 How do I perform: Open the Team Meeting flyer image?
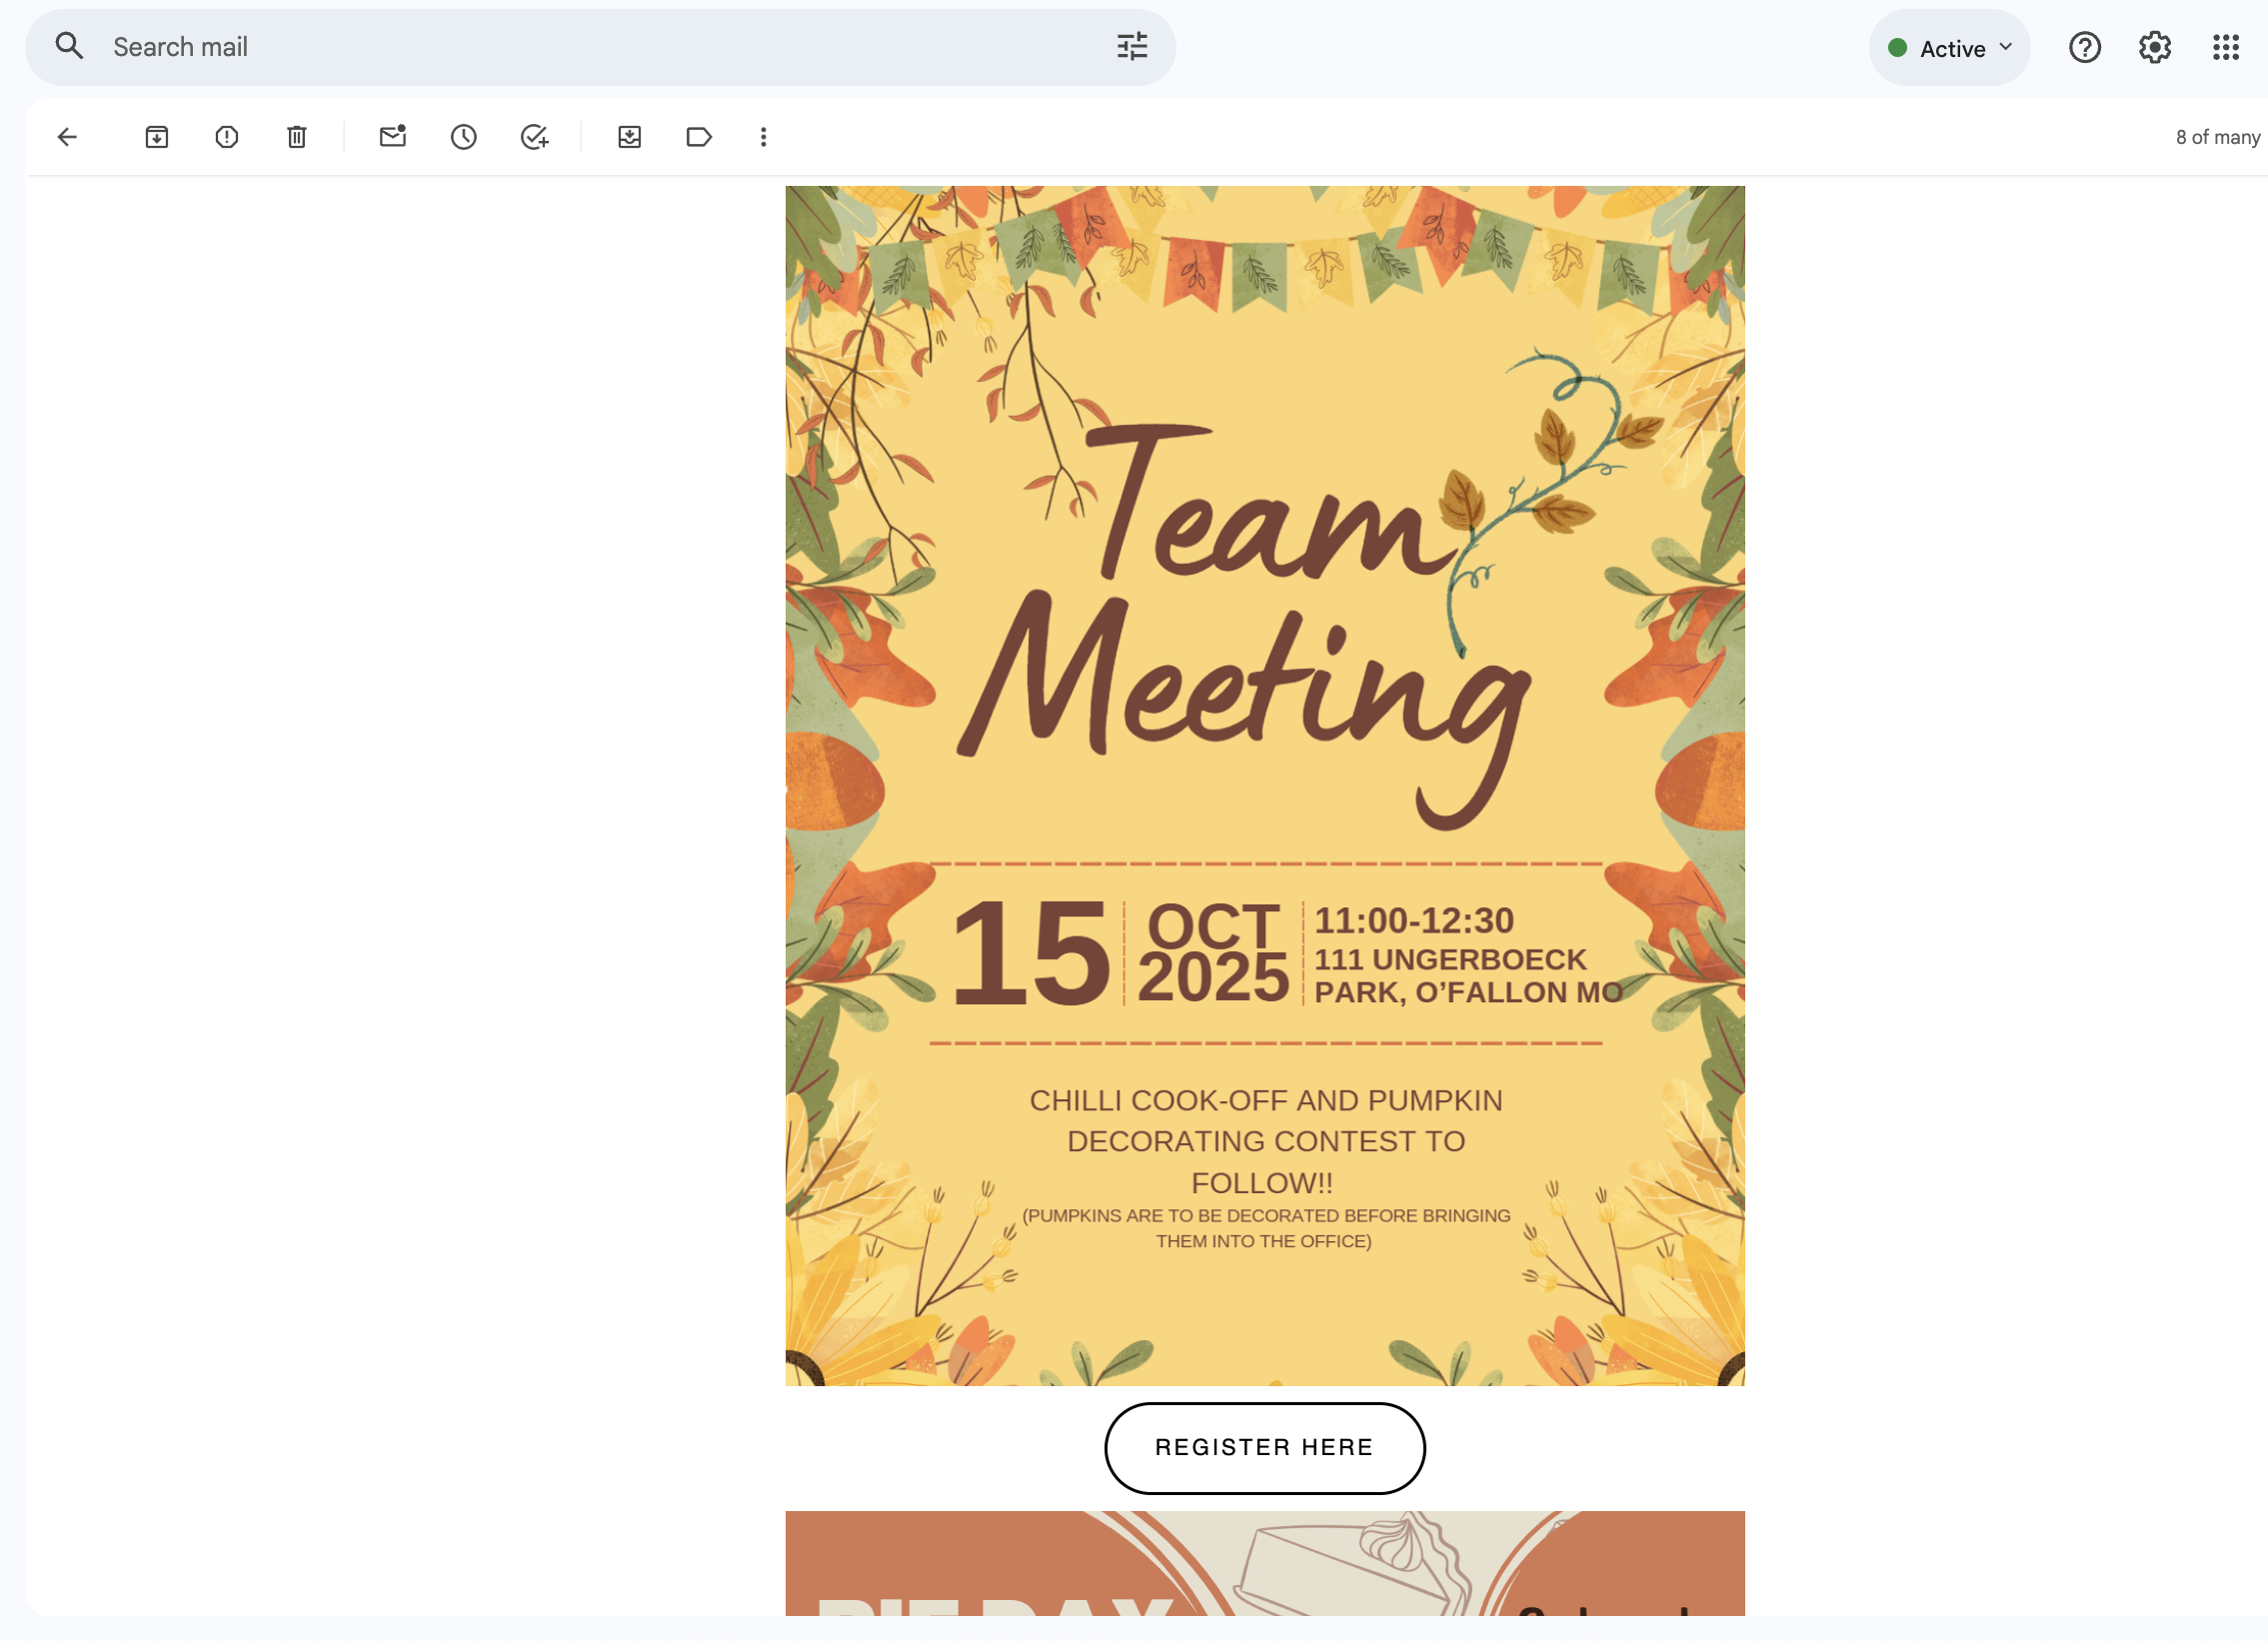[x=1265, y=786]
